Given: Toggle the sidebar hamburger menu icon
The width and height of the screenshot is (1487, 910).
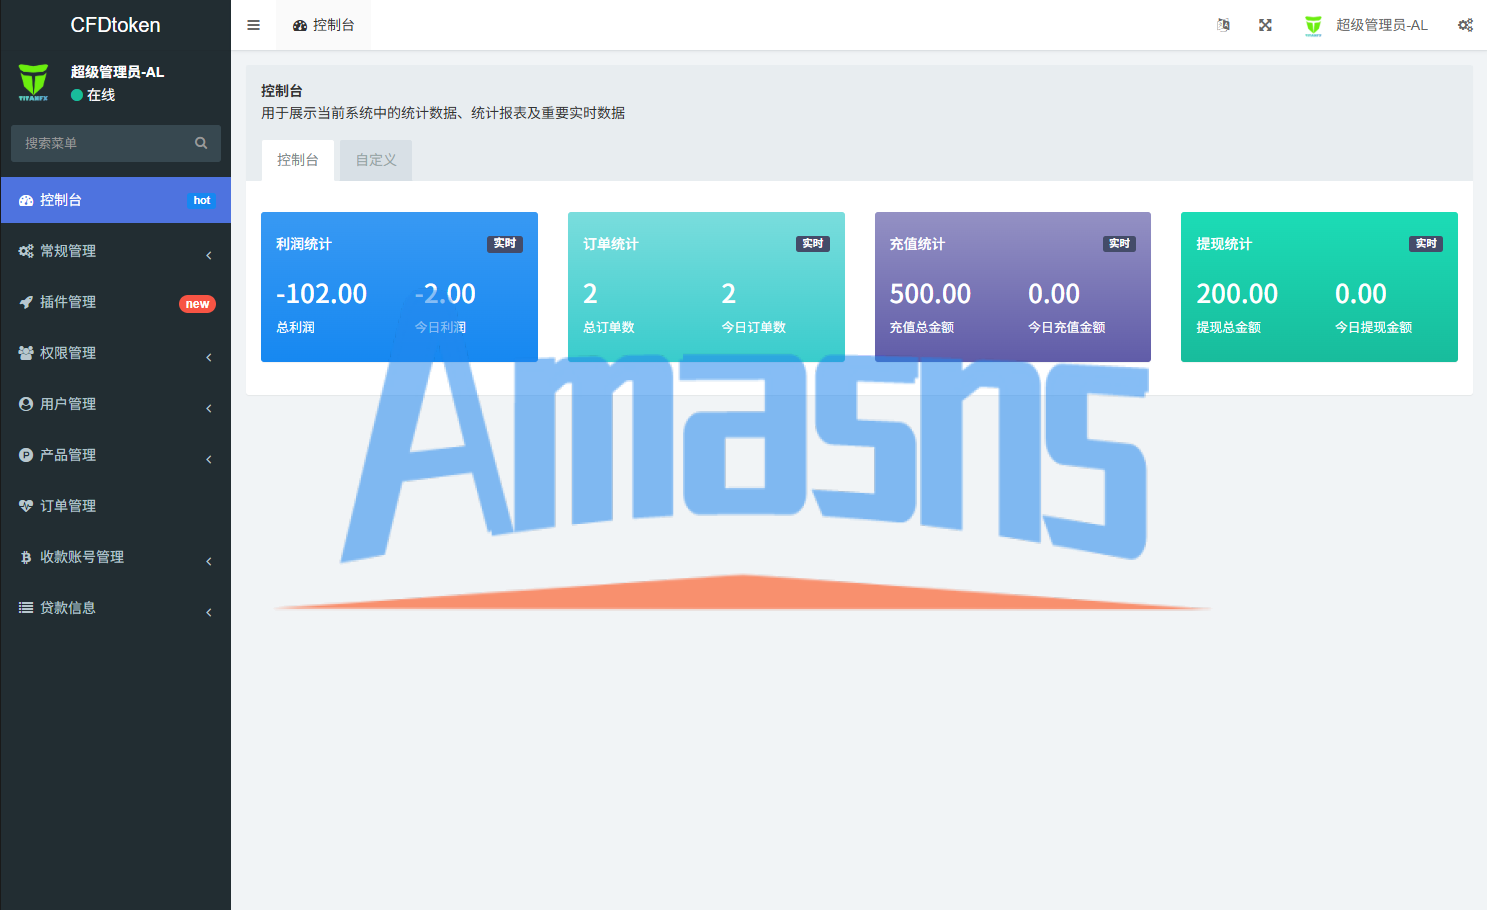Looking at the screenshot, I should 253,25.
